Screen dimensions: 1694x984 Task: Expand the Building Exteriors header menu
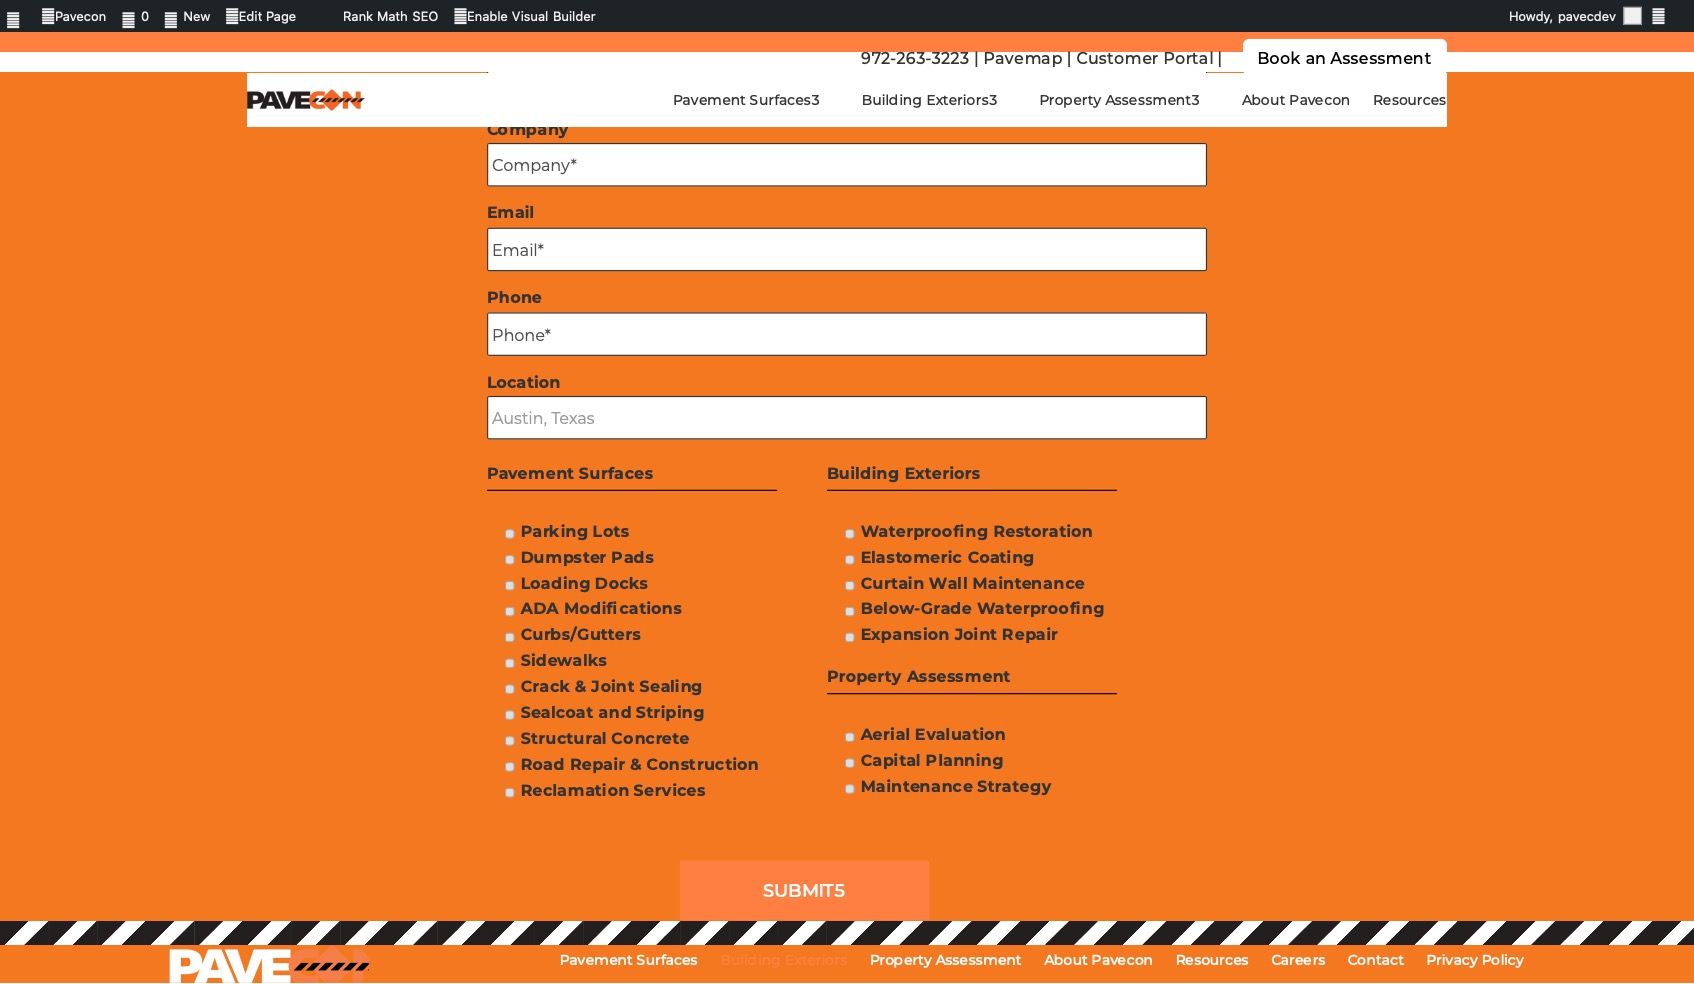pos(928,100)
